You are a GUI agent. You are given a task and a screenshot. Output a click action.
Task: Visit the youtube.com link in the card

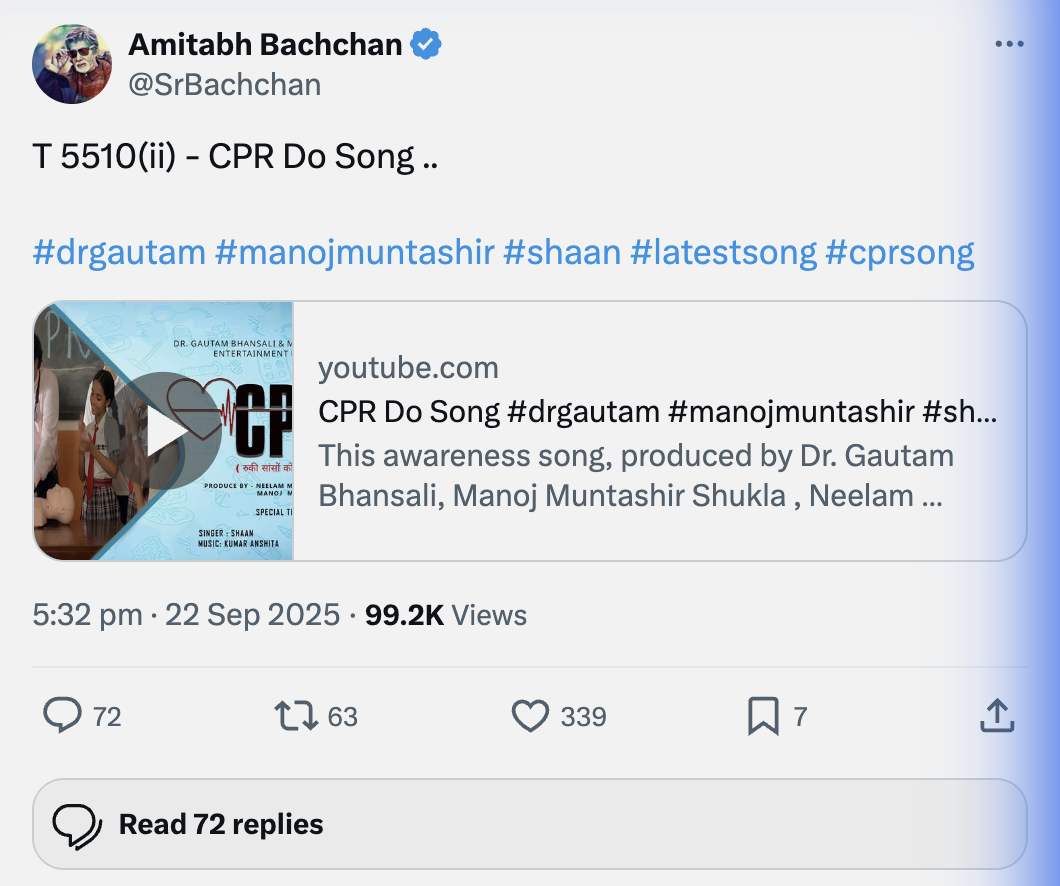[408, 368]
